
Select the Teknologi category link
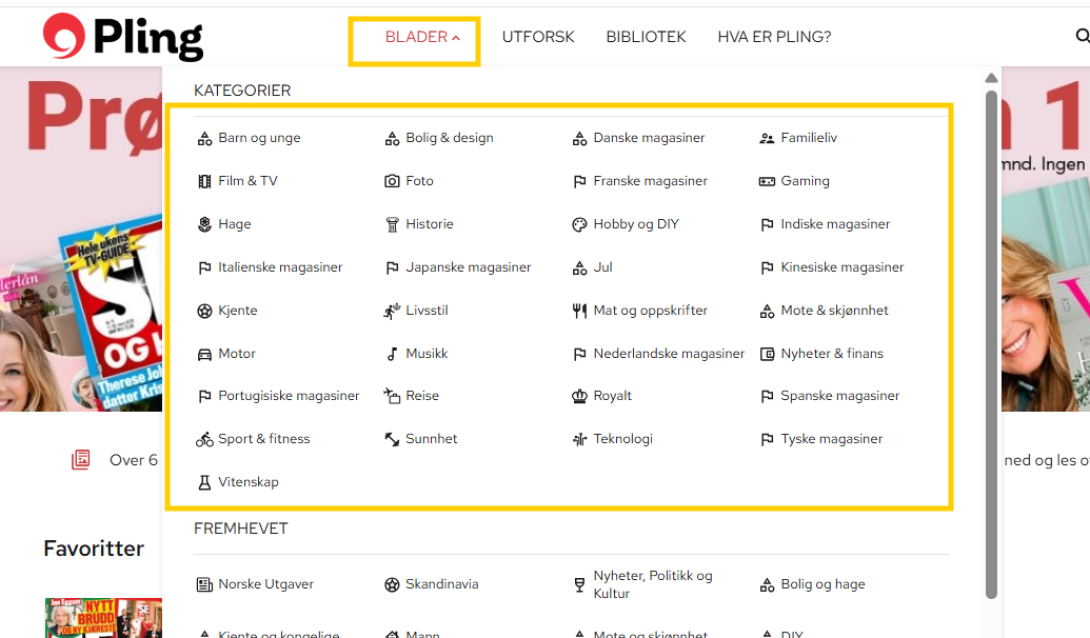tap(622, 439)
